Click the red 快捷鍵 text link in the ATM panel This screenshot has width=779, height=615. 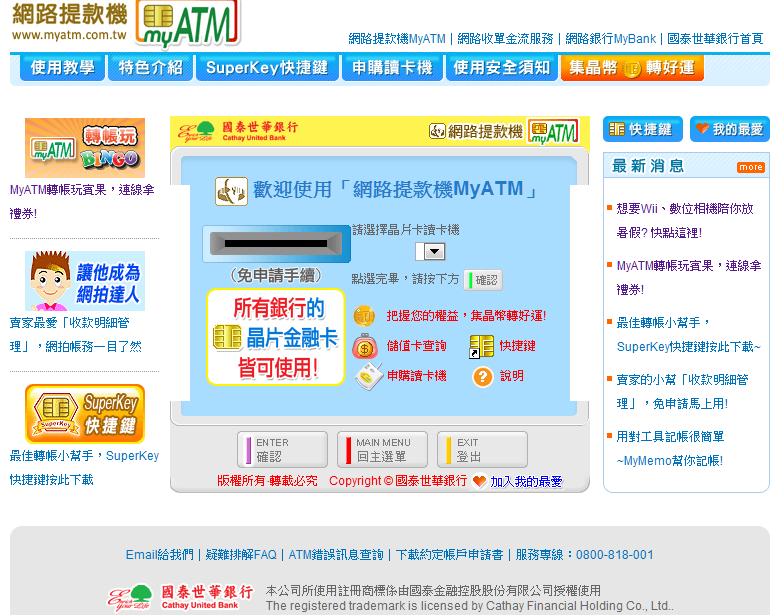point(517,346)
